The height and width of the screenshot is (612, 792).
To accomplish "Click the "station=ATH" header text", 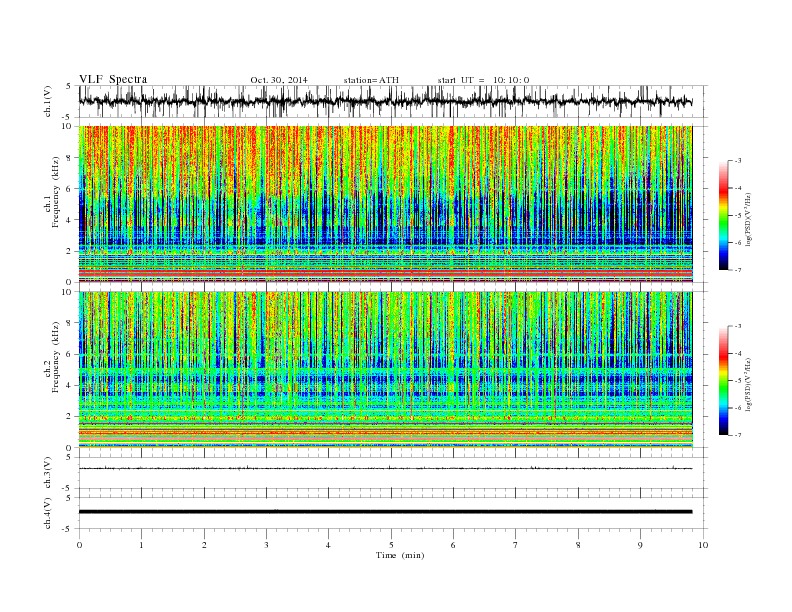I will tap(371, 80).
